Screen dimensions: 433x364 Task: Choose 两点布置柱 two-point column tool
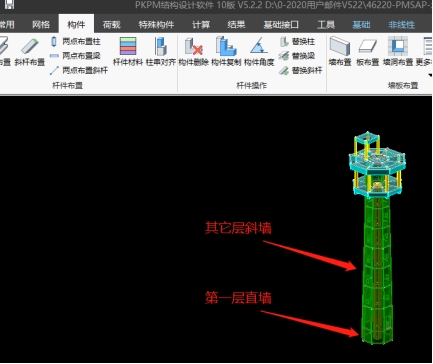coord(76,41)
